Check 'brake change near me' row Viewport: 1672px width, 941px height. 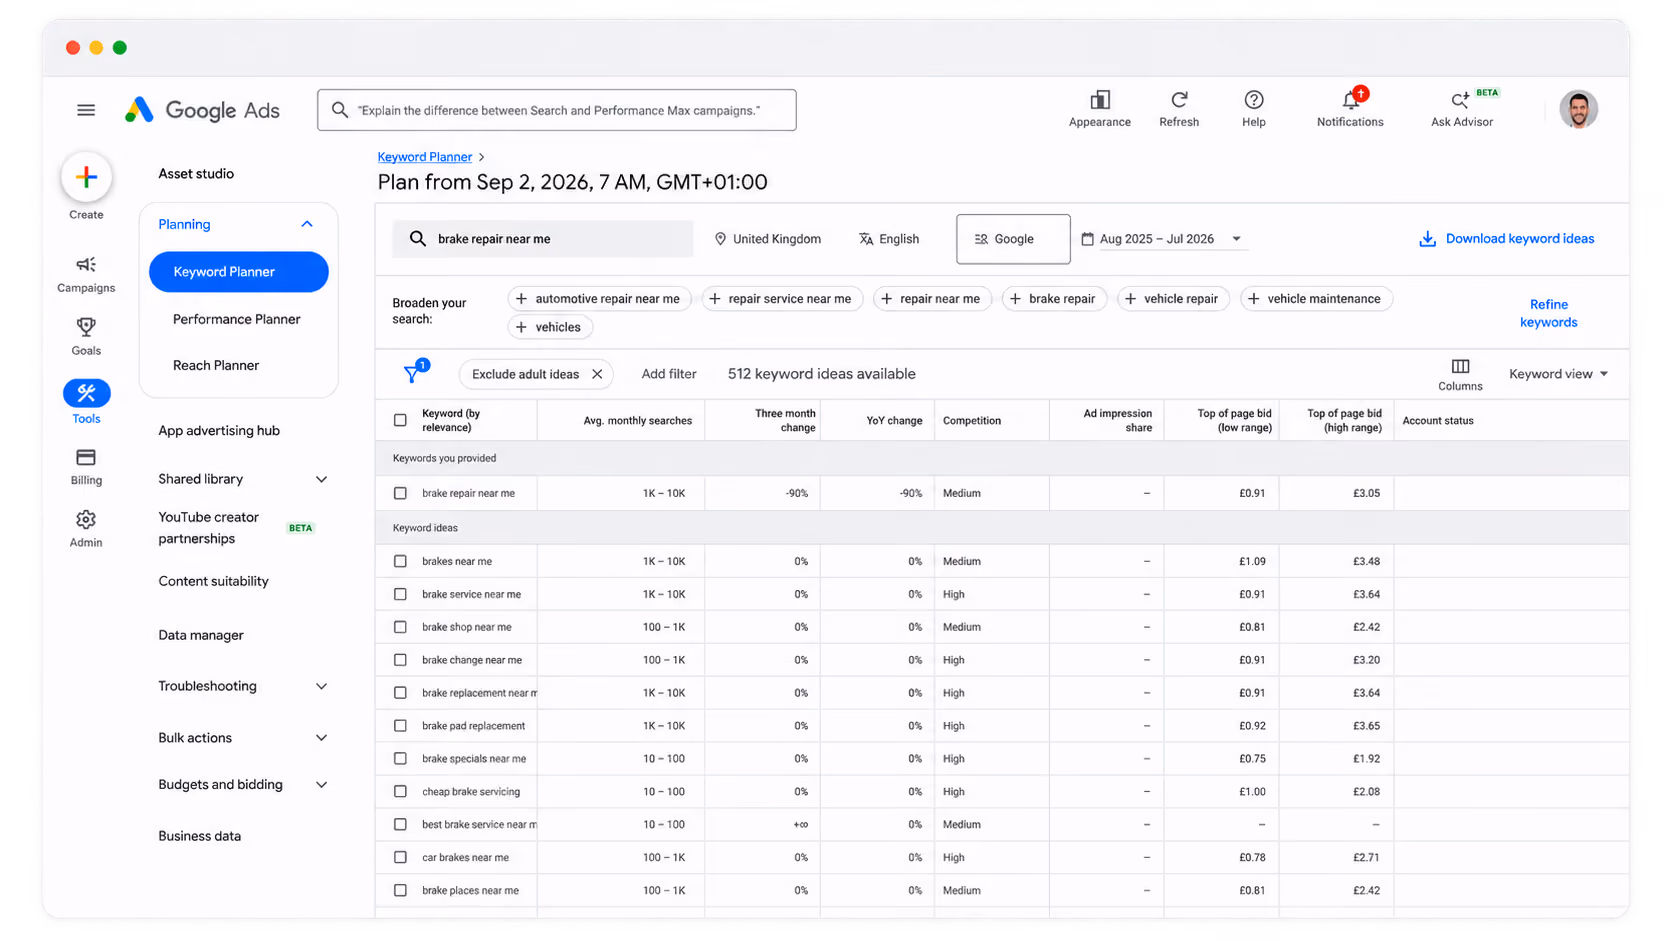point(400,660)
